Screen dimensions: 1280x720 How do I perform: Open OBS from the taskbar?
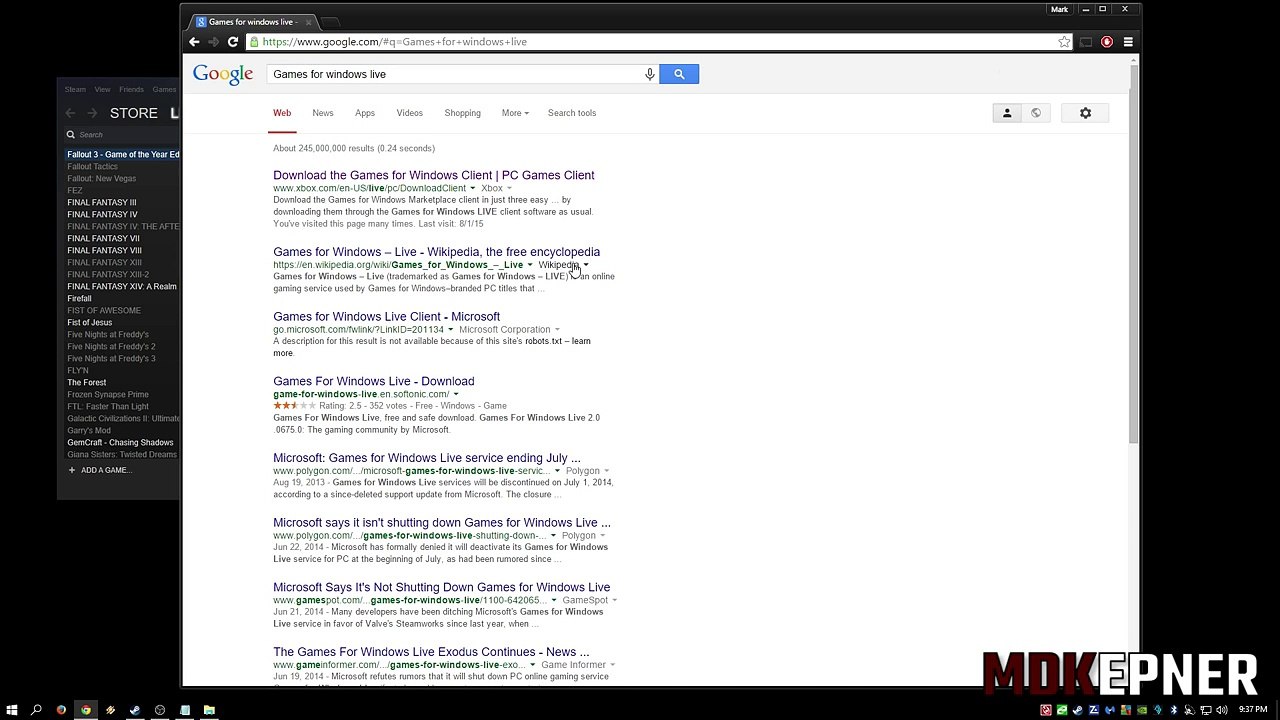pyautogui.click(x=160, y=710)
